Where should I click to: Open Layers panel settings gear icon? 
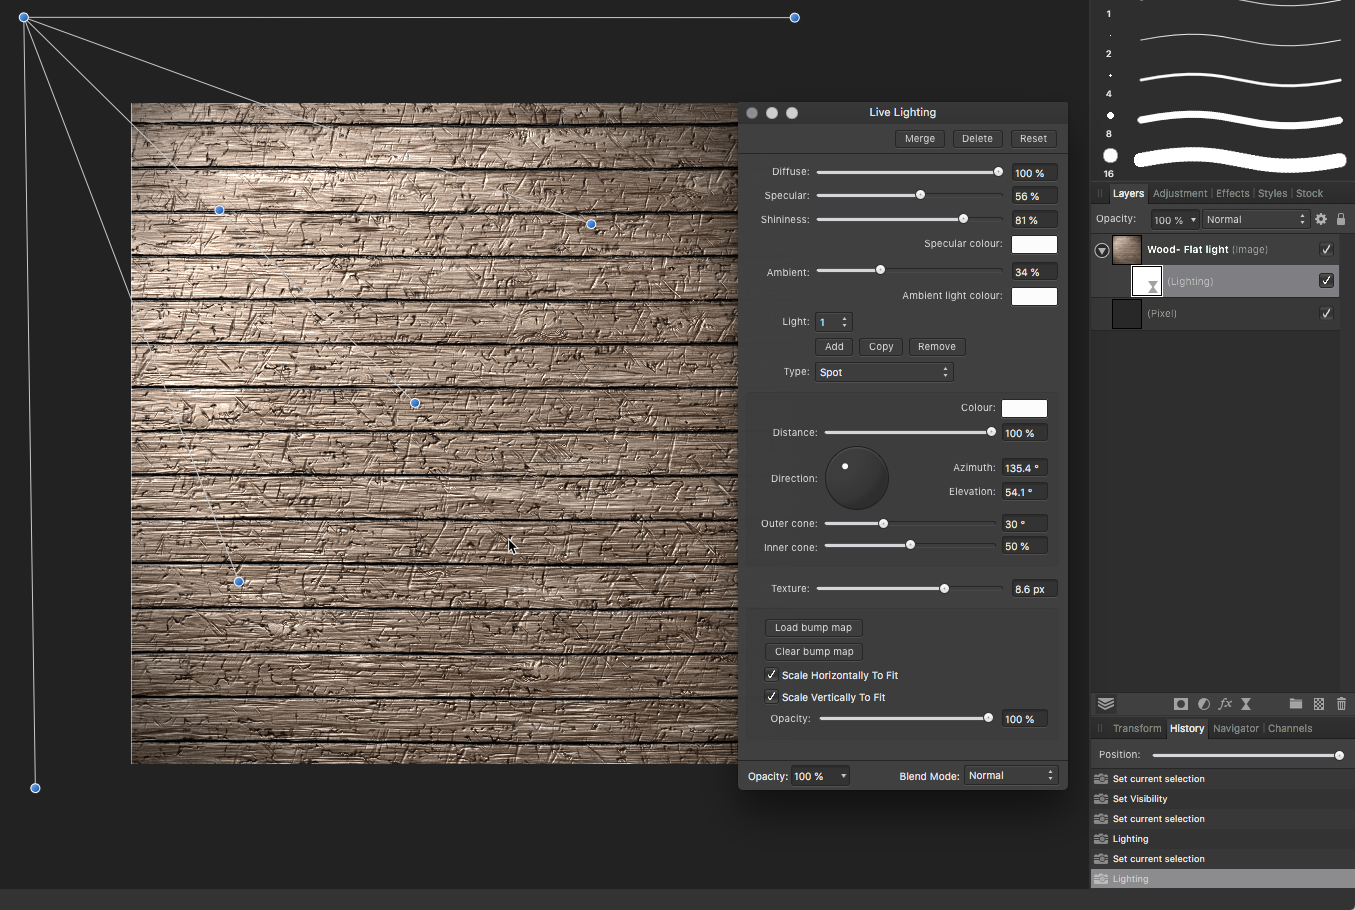click(1321, 218)
